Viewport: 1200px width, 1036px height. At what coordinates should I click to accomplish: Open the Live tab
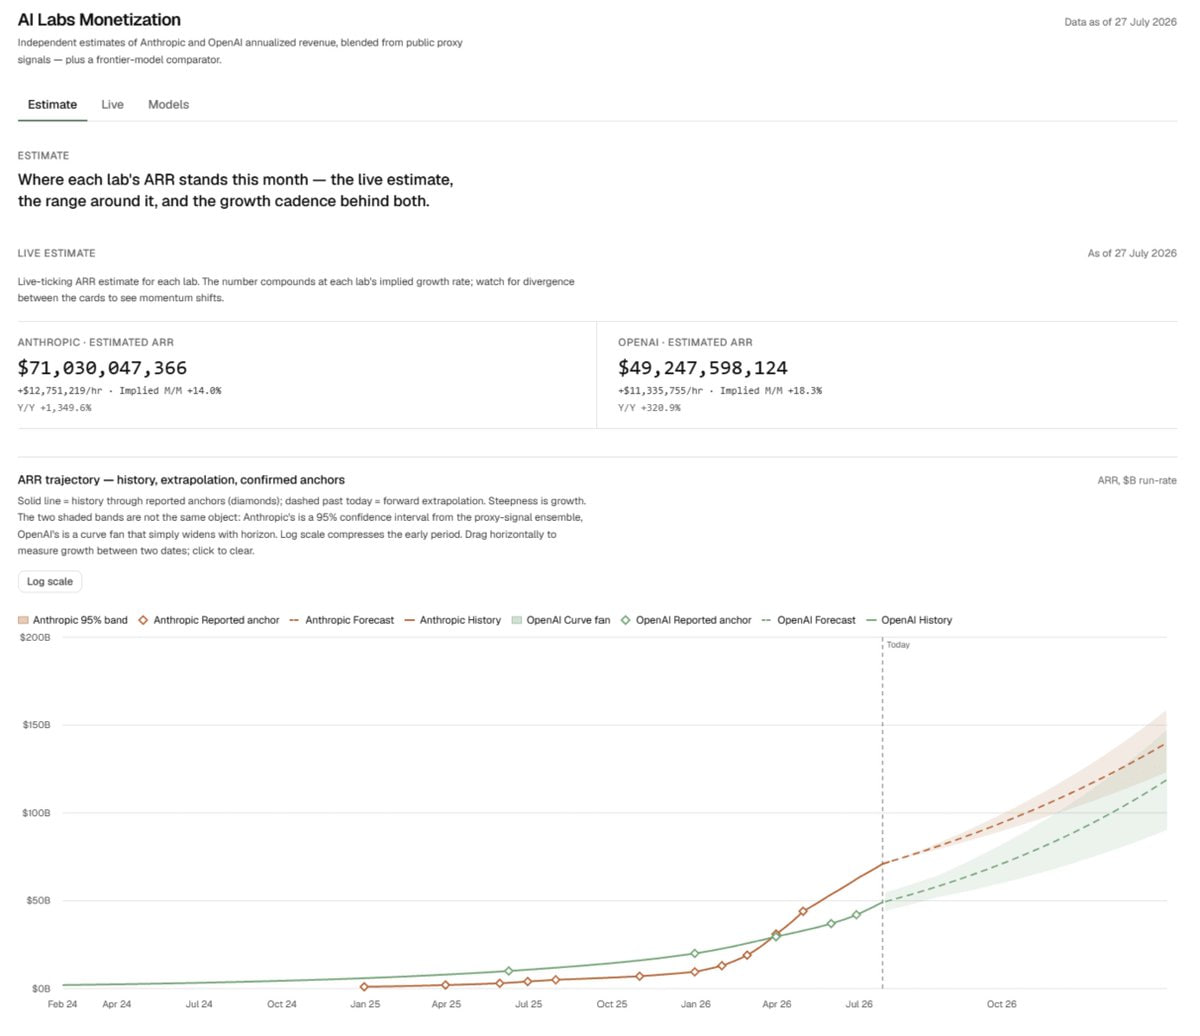pyautogui.click(x=113, y=104)
